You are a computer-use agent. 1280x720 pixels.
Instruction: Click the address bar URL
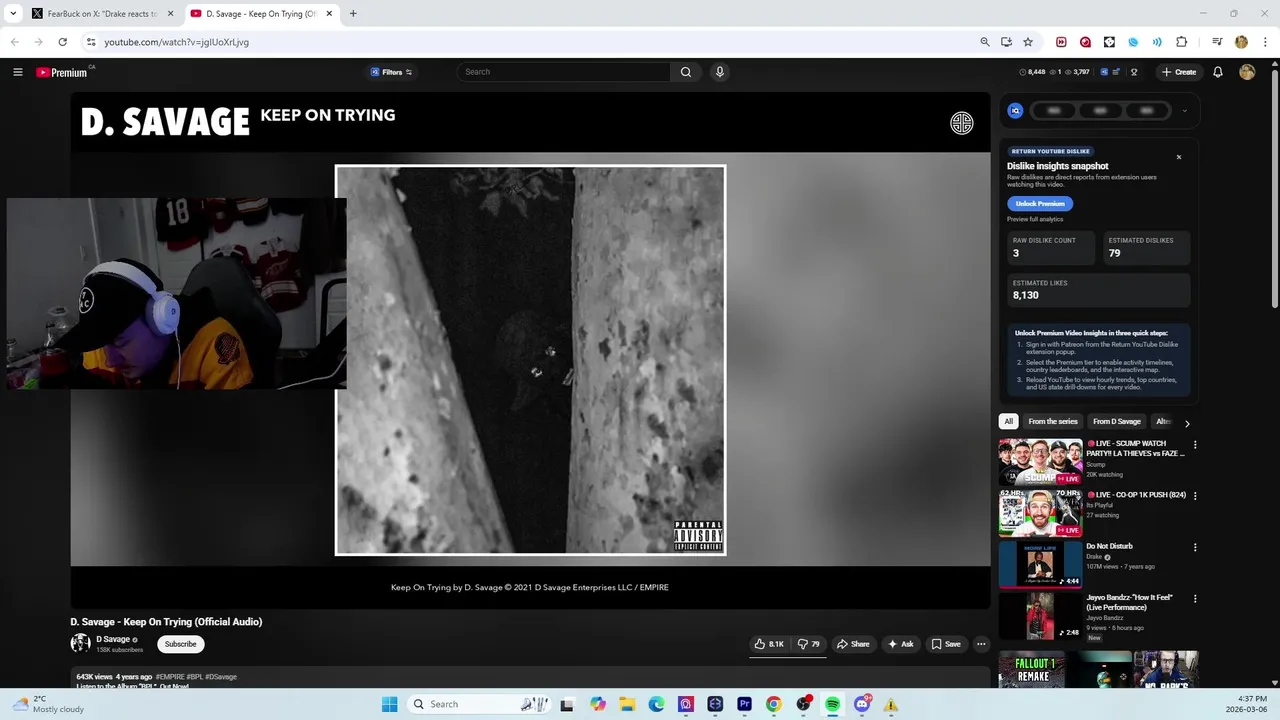click(x=176, y=42)
